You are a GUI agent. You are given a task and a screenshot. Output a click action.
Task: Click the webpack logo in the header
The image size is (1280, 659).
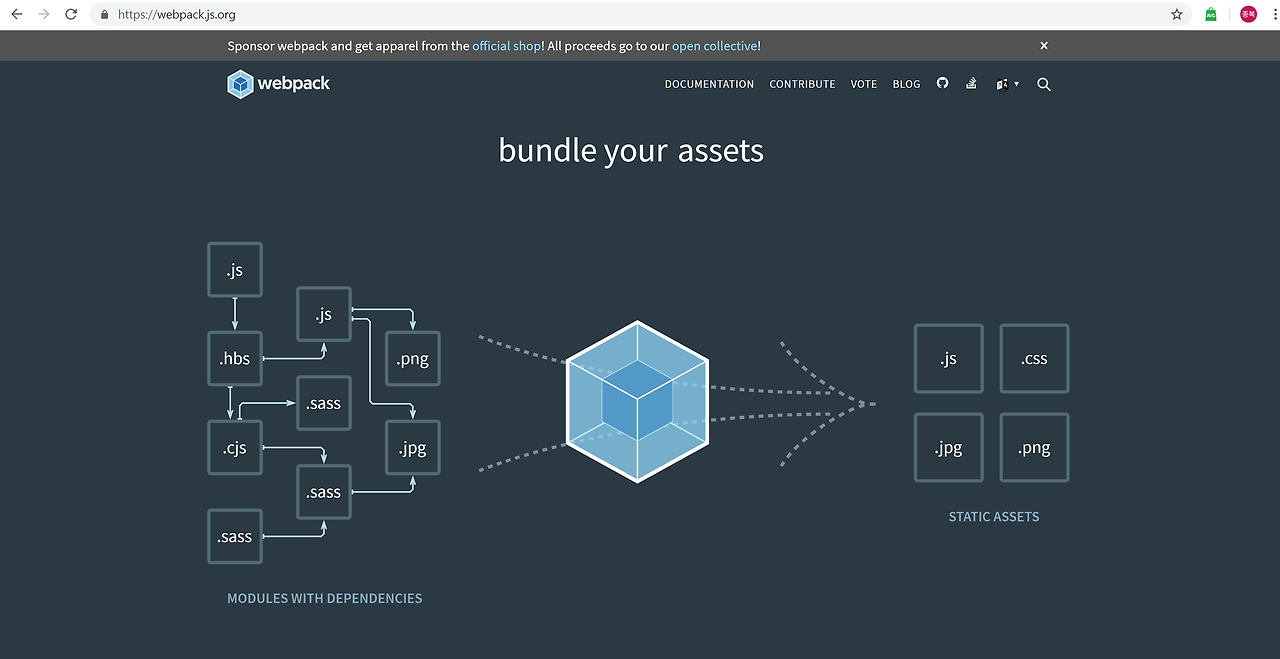pos(278,84)
